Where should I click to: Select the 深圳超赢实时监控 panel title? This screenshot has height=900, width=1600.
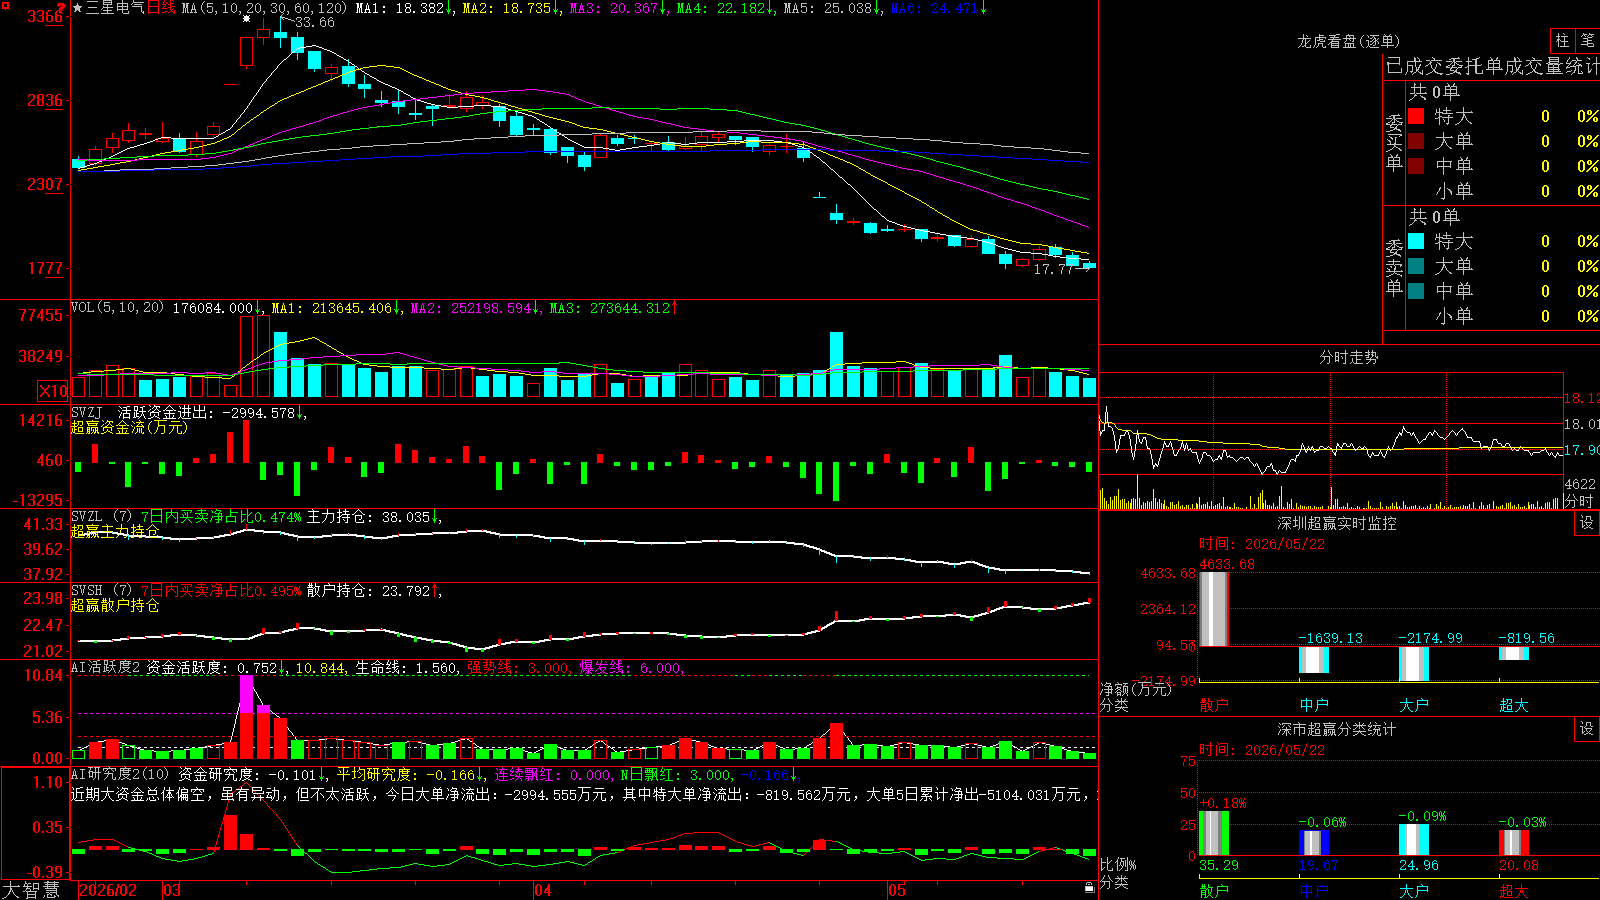click(x=1337, y=523)
